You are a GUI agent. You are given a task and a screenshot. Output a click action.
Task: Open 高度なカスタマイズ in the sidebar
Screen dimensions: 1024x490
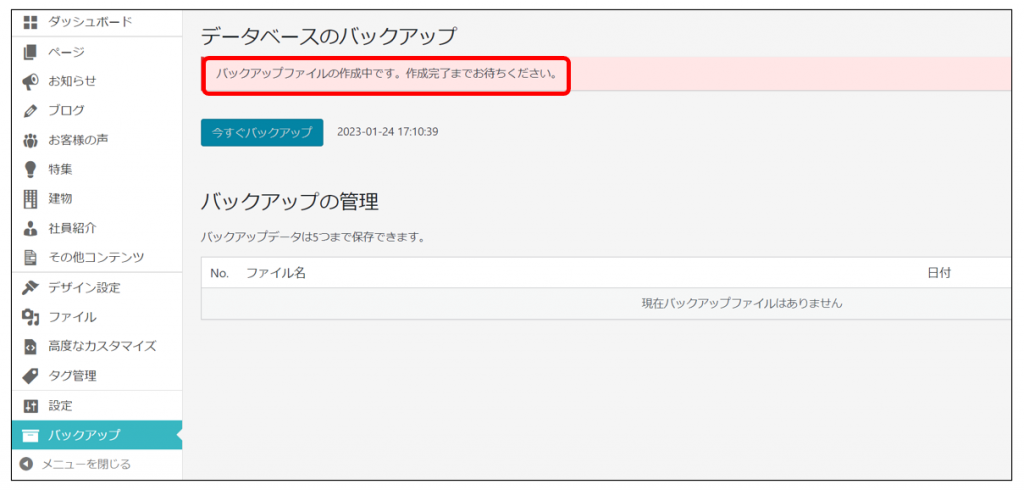coord(102,346)
